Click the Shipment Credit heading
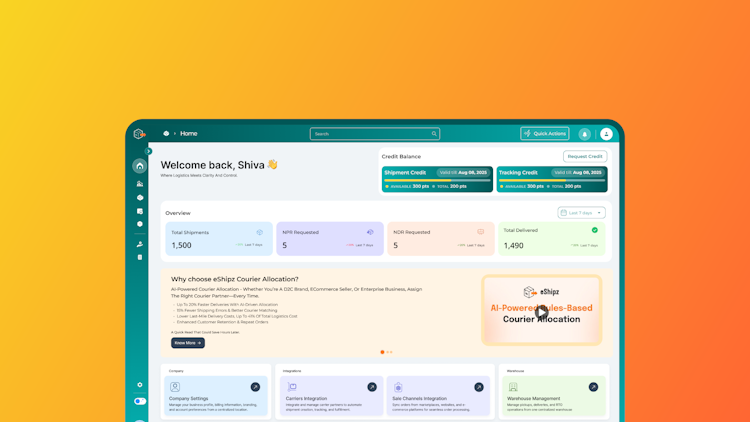750x422 pixels. click(405, 173)
